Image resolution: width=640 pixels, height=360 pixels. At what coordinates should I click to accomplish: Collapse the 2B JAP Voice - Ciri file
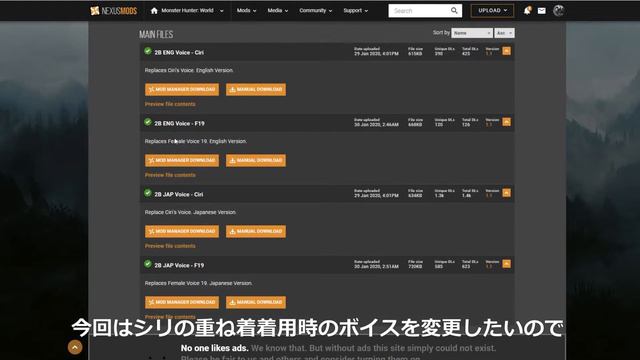click(506, 193)
